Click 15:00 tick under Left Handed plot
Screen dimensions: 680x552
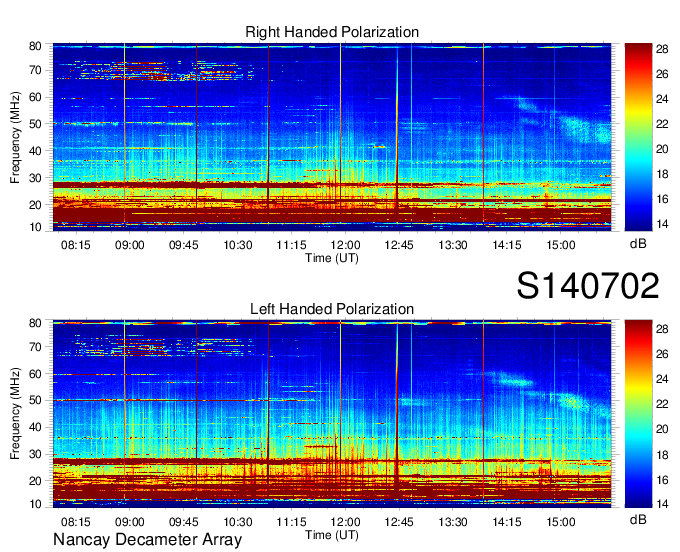(560, 522)
